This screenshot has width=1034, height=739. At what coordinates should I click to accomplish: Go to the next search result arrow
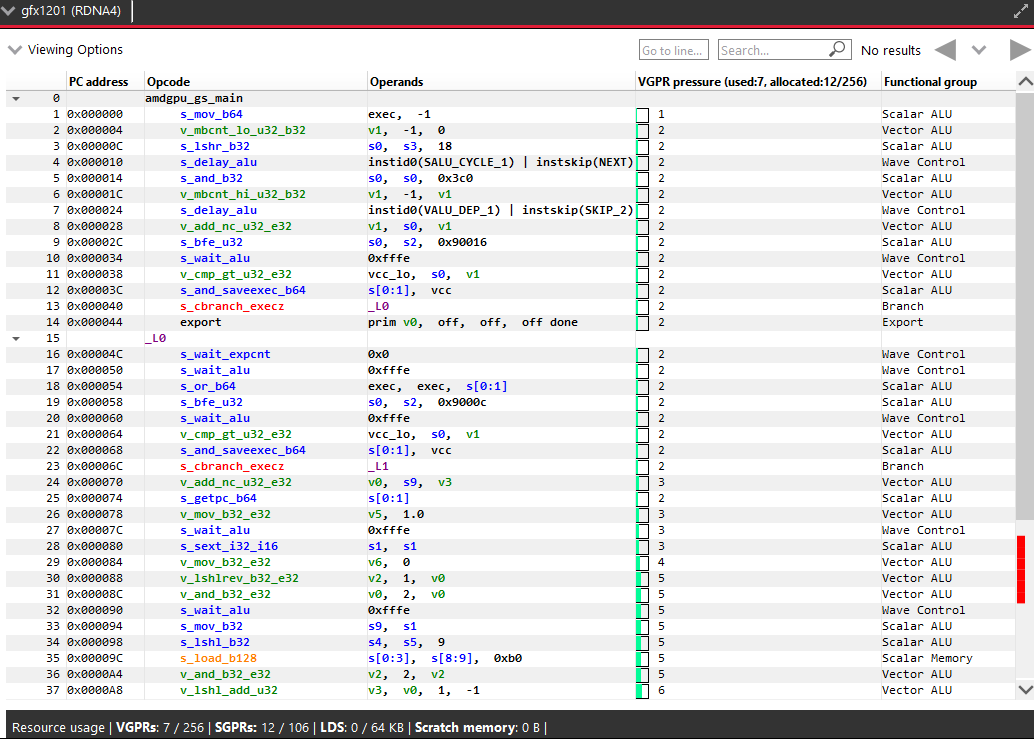[1019, 50]
